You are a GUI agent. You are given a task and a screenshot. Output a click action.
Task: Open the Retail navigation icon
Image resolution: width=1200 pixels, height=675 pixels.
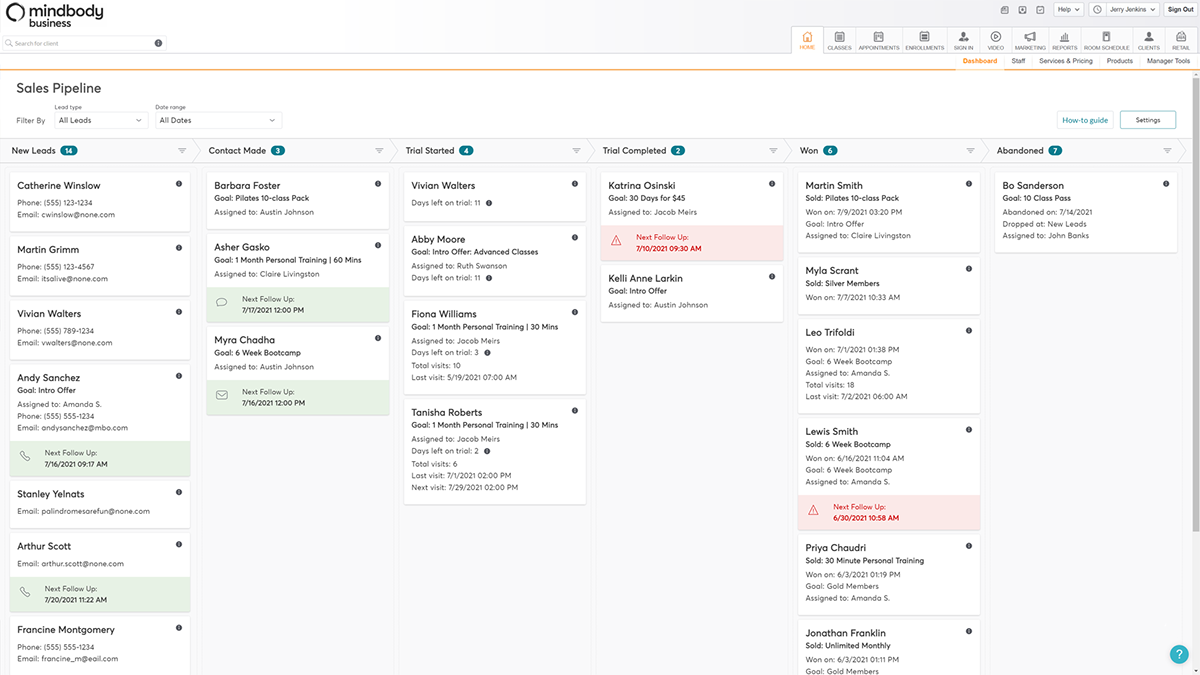point(1181,40)
